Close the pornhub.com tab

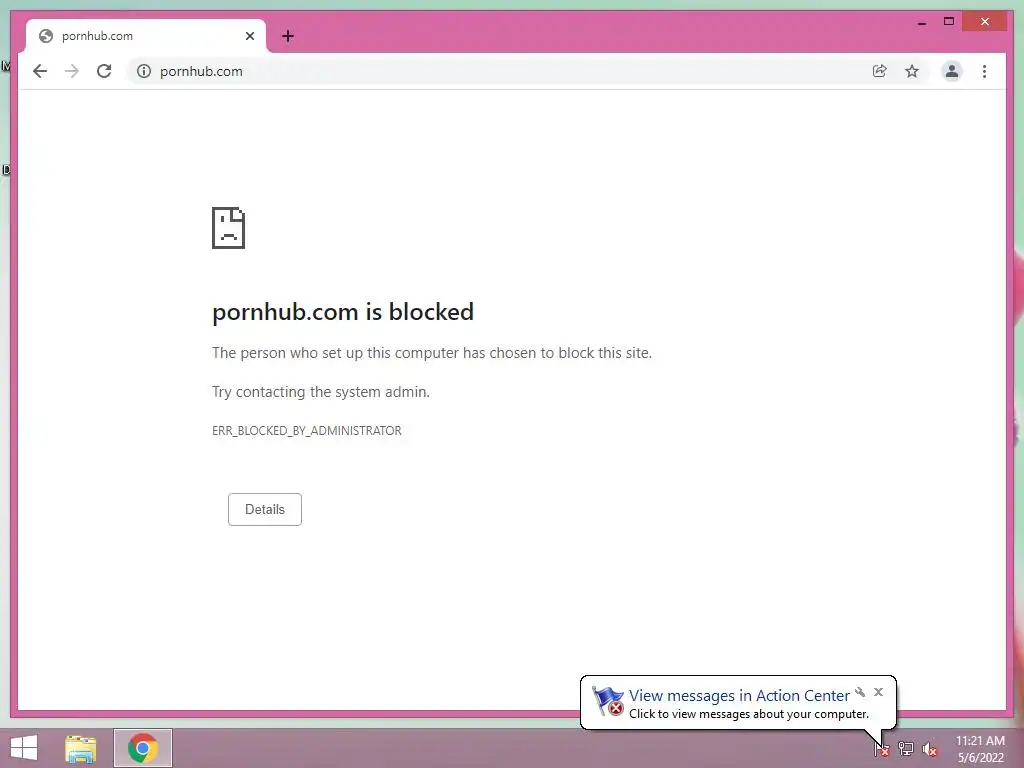click(249, 36)
